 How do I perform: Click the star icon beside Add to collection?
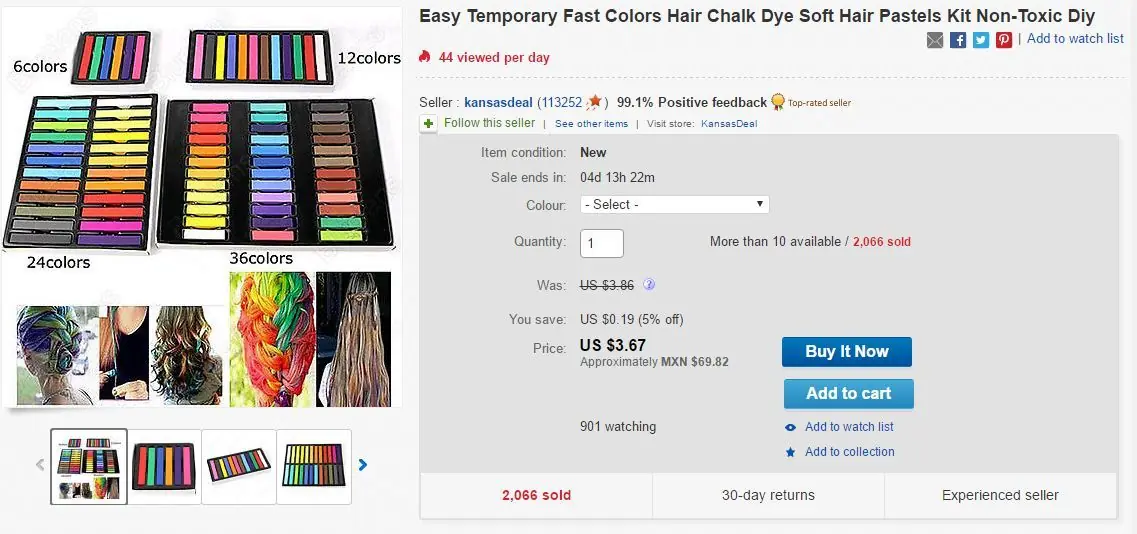coord(791,452)
